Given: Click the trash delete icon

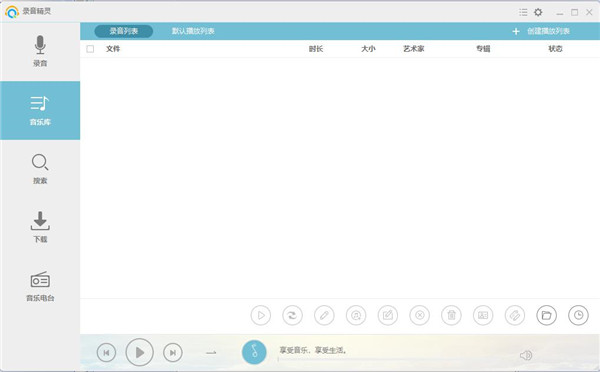Looking at the screenshot, I should 451,315.
